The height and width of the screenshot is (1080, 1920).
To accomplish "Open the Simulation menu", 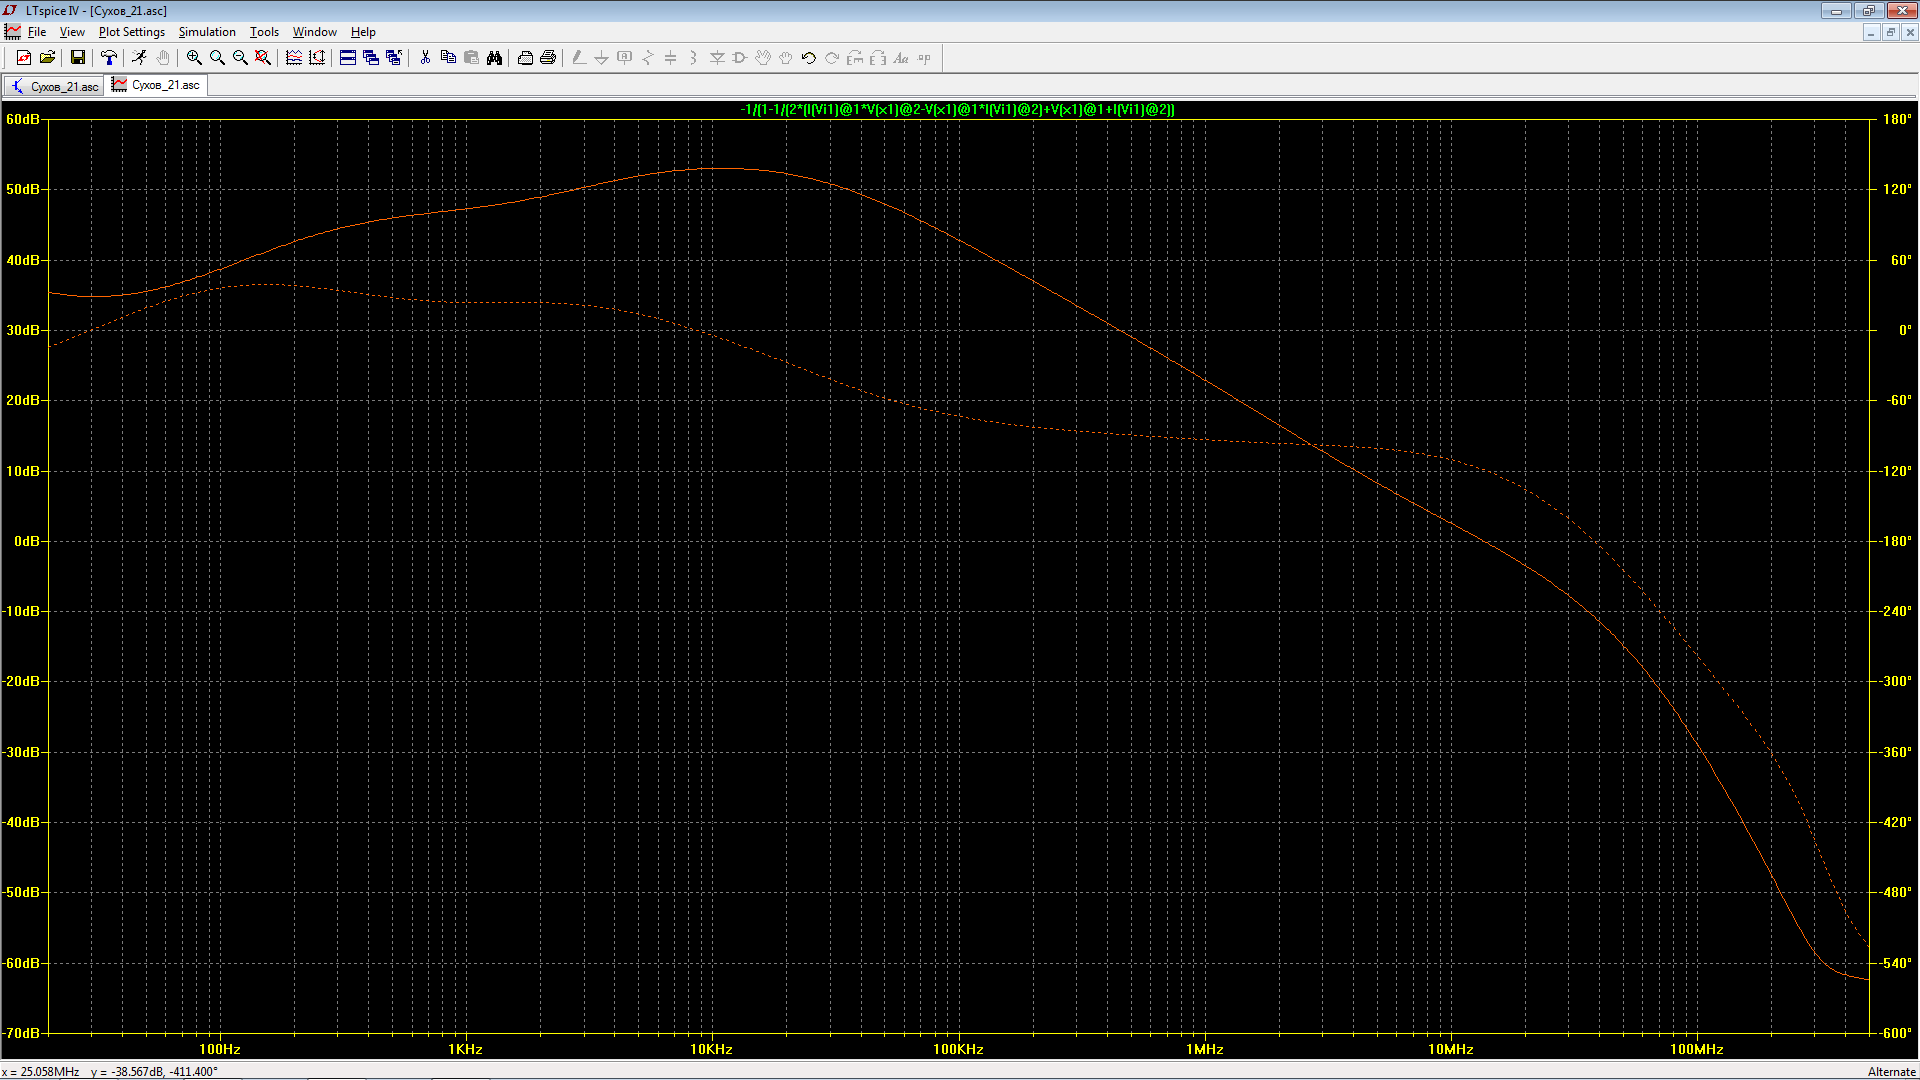I will click(x=207, y=32).
